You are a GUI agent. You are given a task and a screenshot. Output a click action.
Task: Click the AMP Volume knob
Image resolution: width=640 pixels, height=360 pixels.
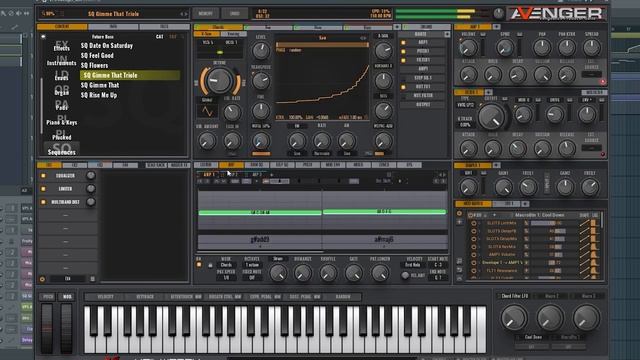click(468, 48)
